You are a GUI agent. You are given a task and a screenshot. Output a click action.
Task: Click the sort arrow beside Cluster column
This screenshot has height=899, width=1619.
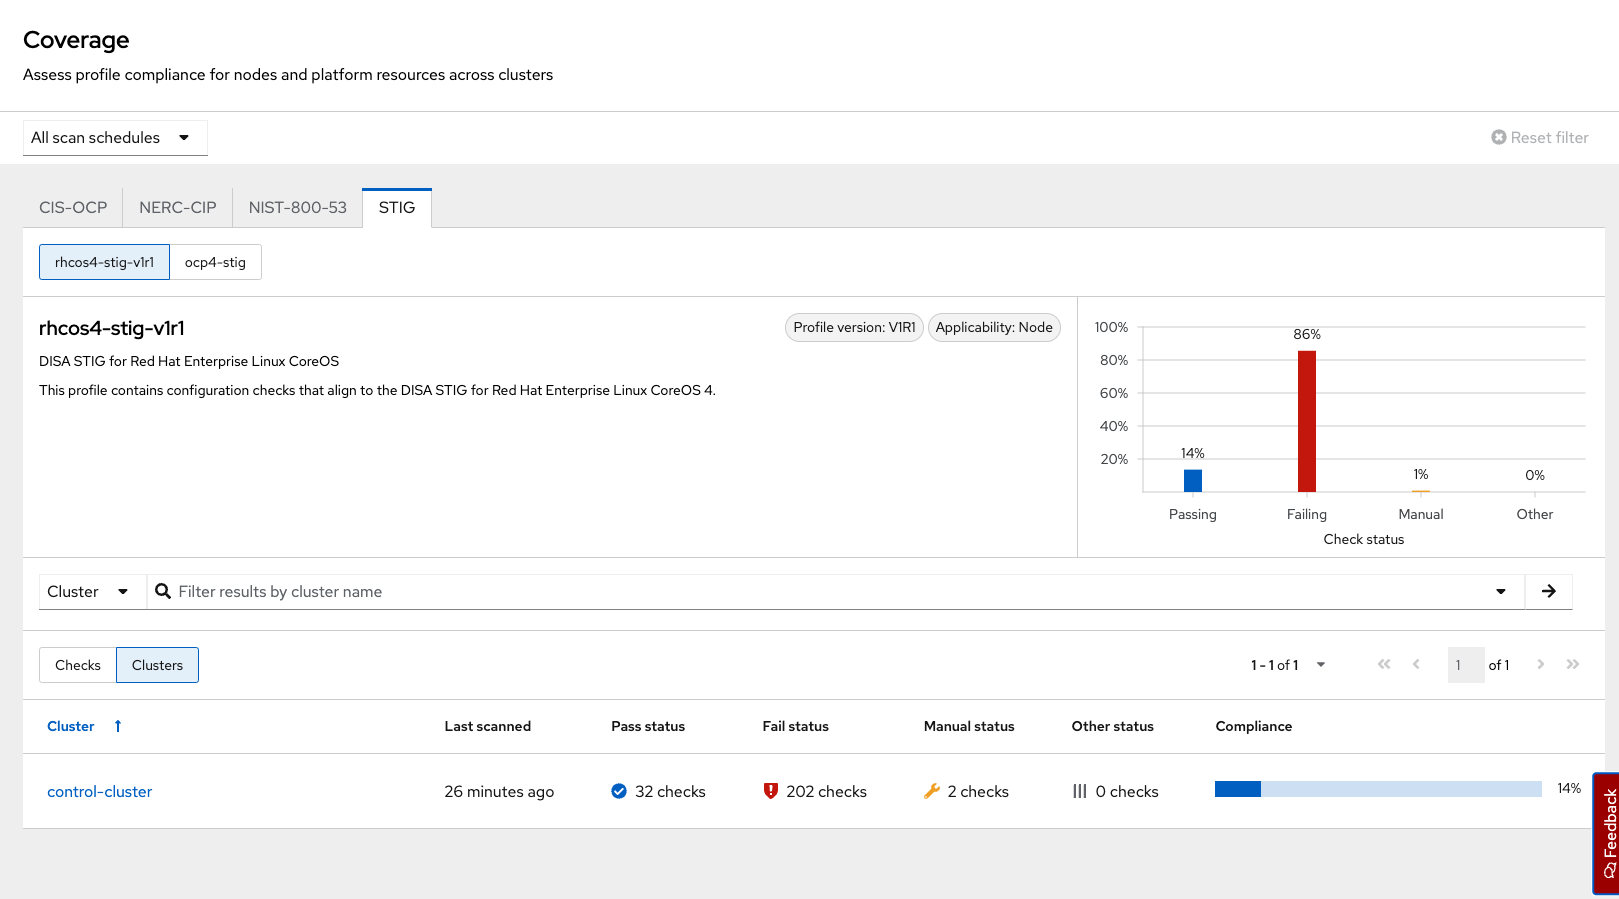(x=118, y=726)
